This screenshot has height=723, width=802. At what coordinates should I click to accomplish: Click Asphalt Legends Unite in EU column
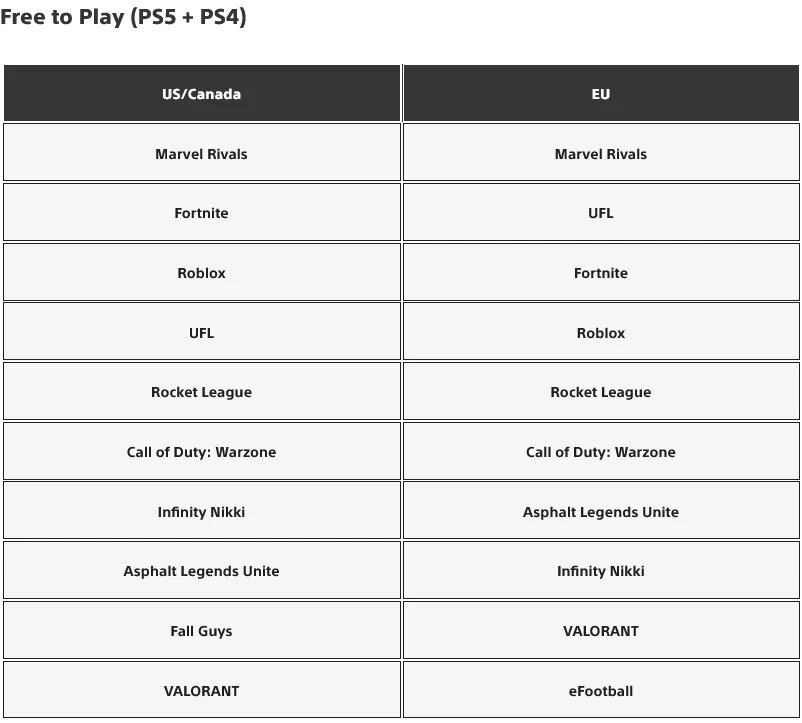[601, 510]
